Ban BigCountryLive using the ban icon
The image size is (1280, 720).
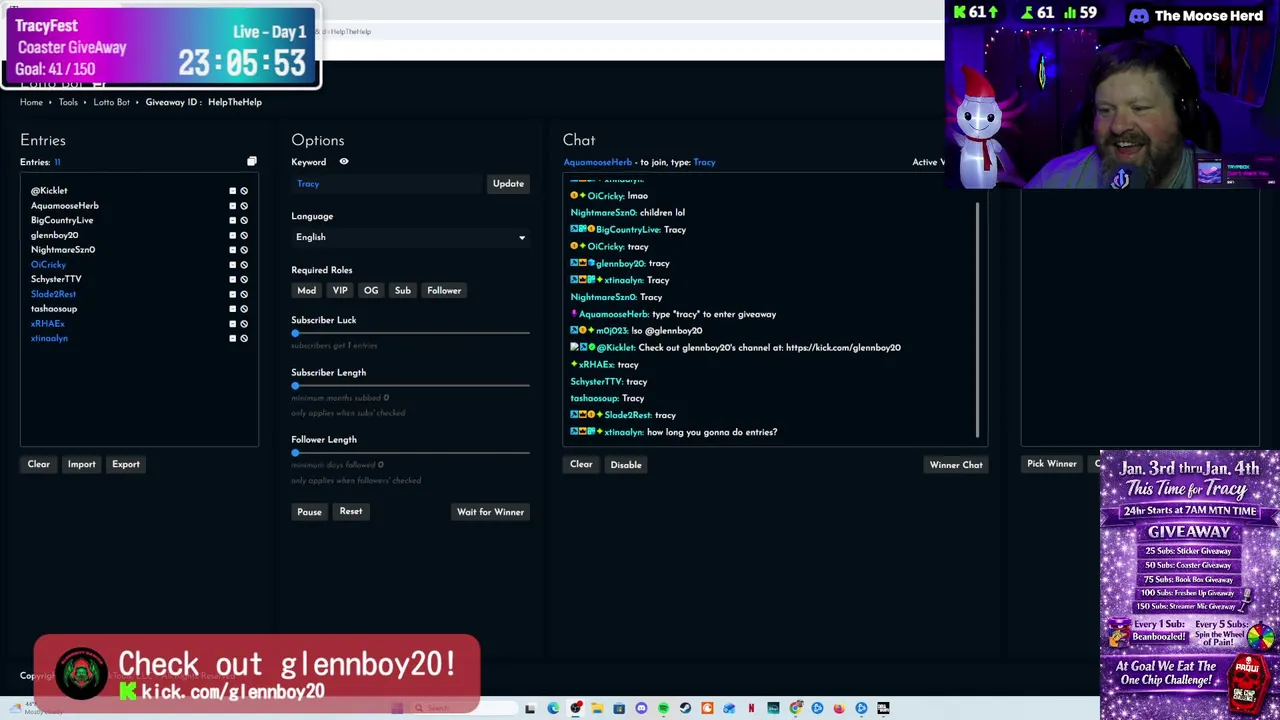(244, 220)
